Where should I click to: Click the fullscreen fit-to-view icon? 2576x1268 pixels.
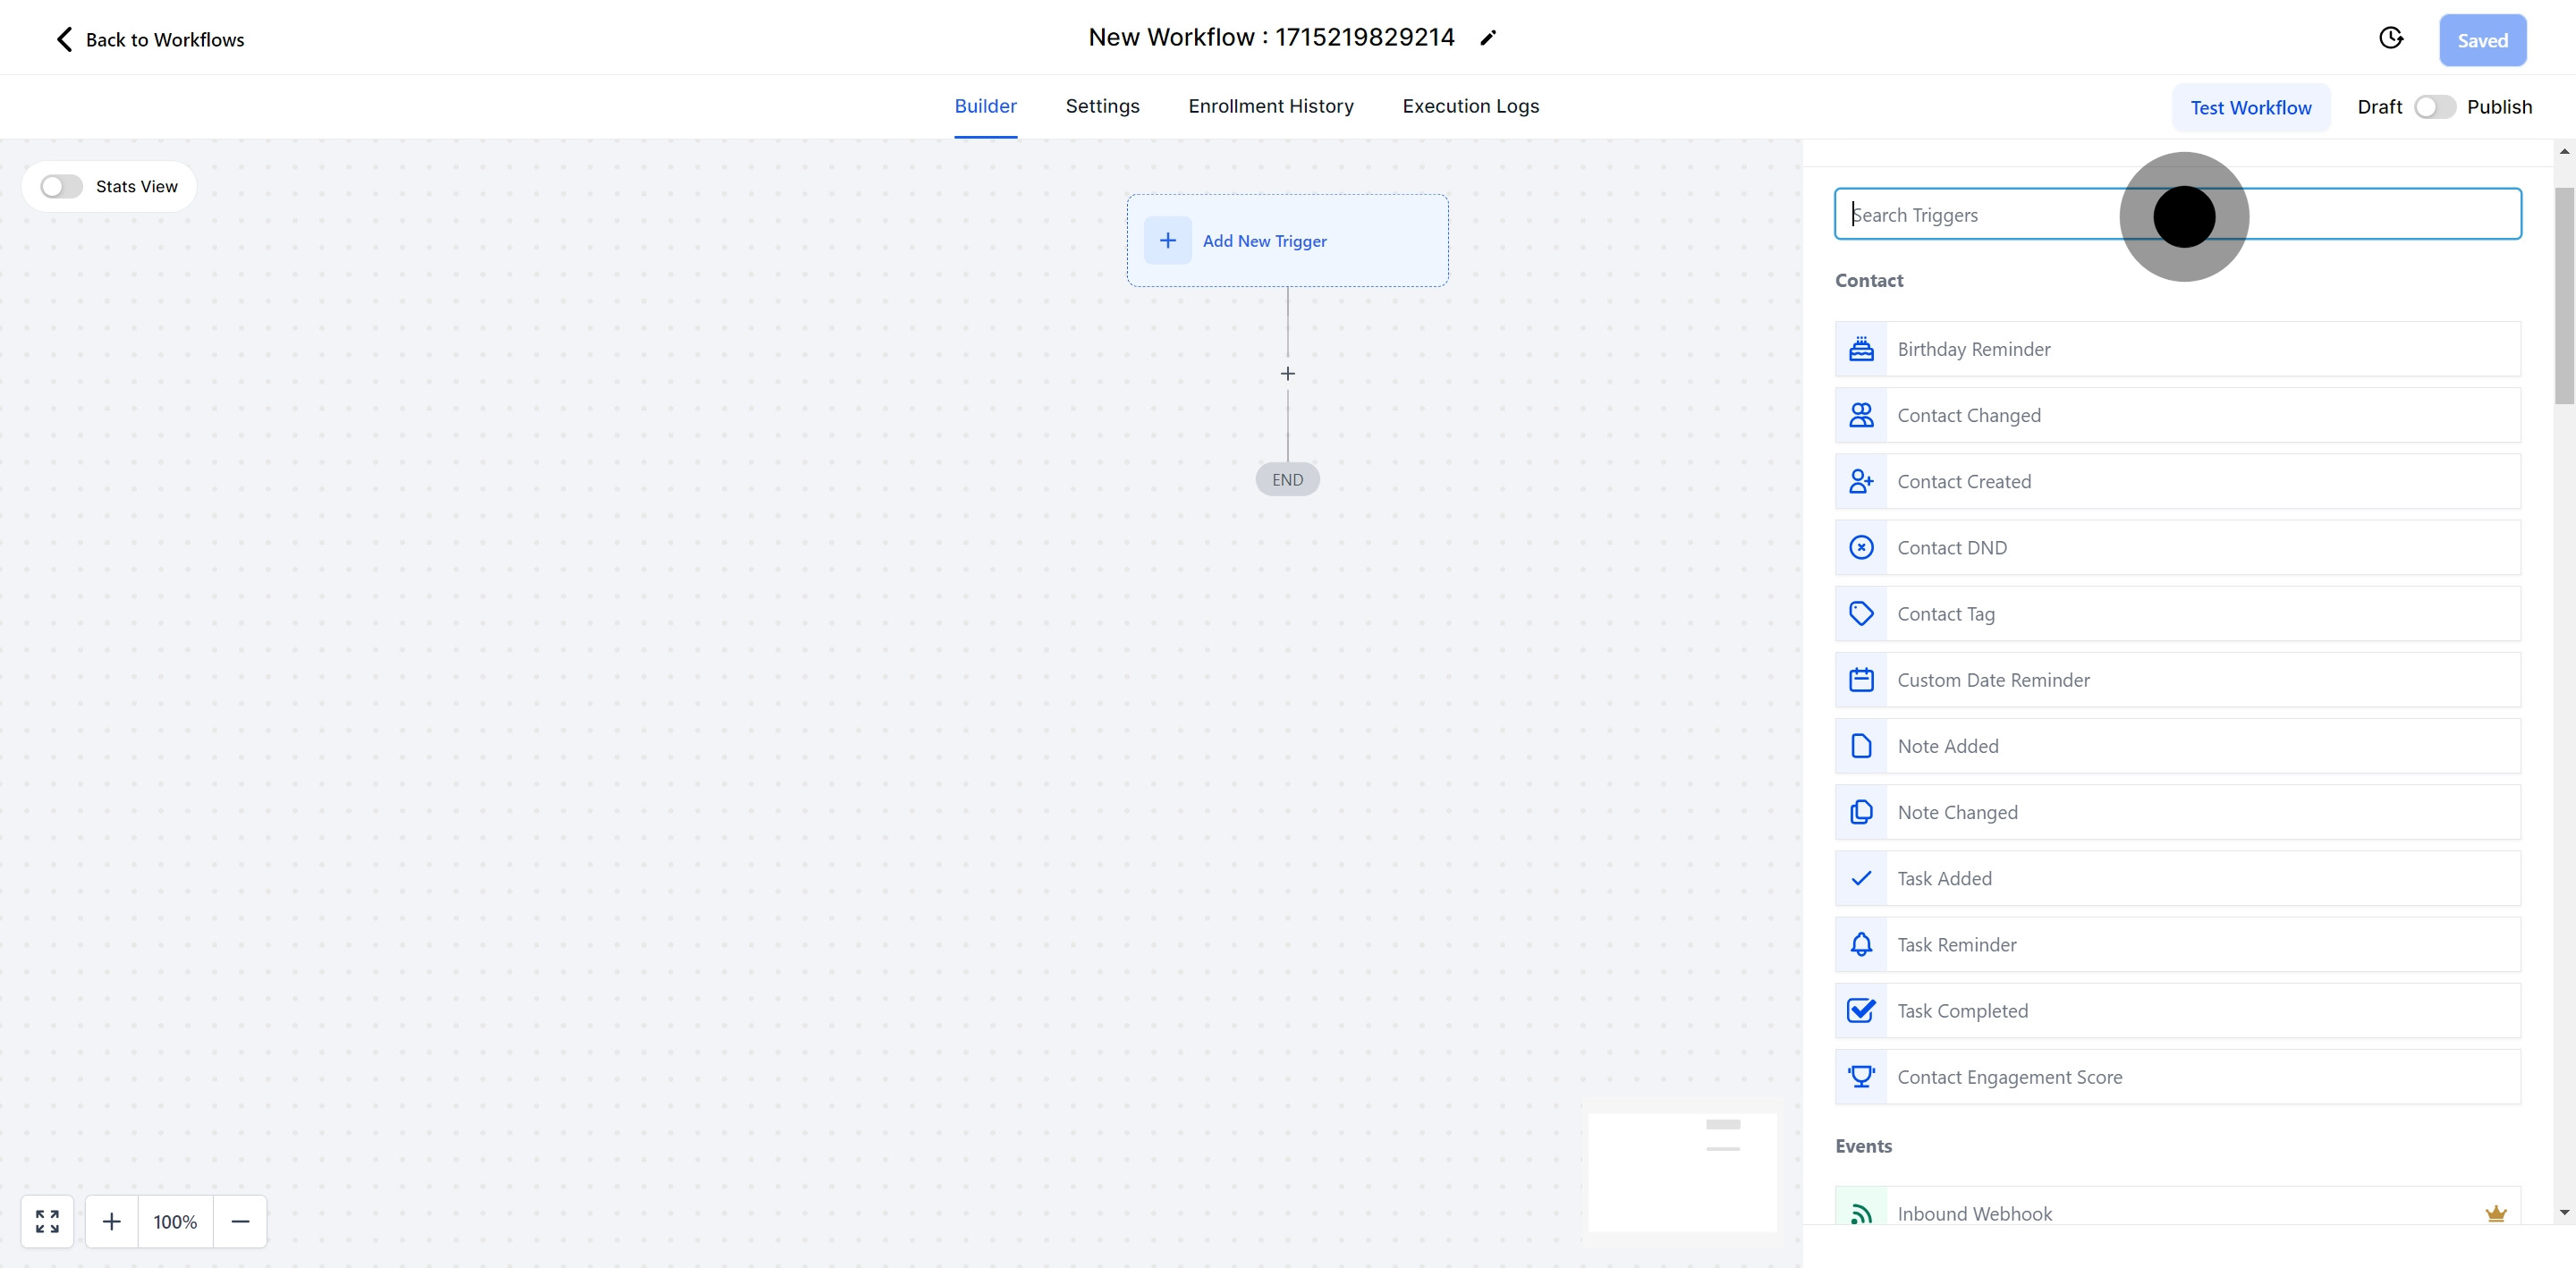point(47,1221)
